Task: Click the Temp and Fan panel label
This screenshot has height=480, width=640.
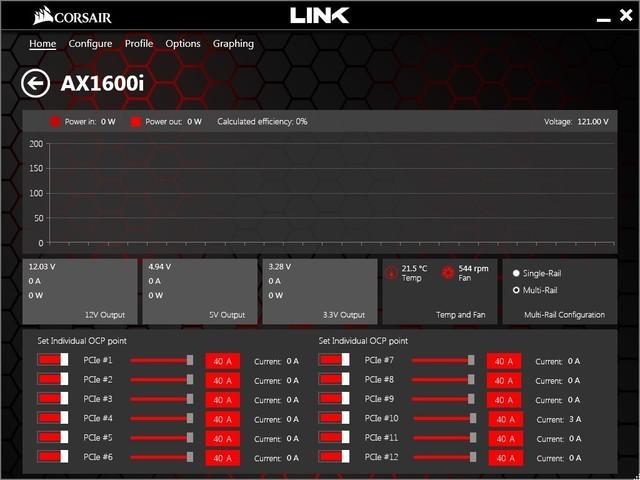Action: tap(460, 315)
